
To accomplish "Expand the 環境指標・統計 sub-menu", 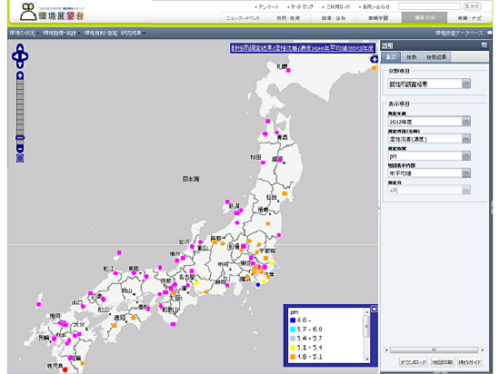I will click(x=61, y=33).
